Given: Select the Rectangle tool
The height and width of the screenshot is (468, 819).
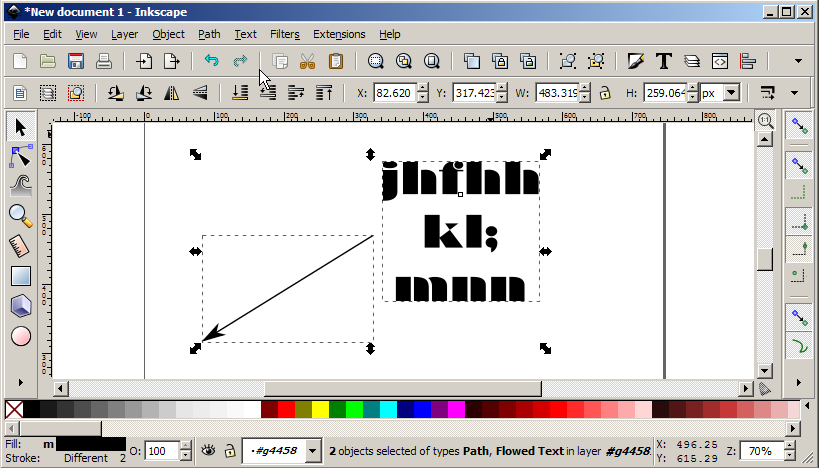Looking at the screenshot, I should pyautogui.click(x=21, y=276).
